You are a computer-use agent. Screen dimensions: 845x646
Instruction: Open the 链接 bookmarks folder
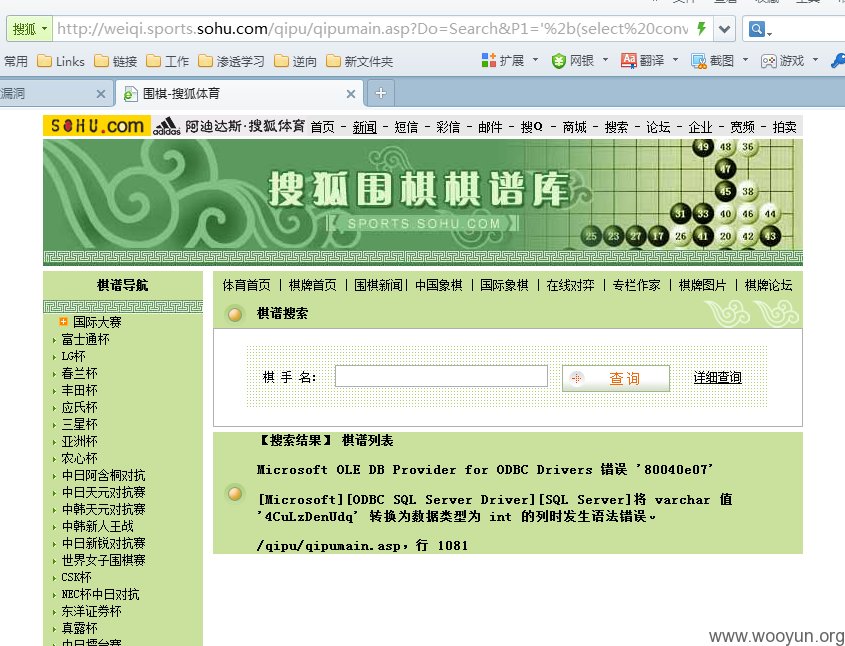116,61
